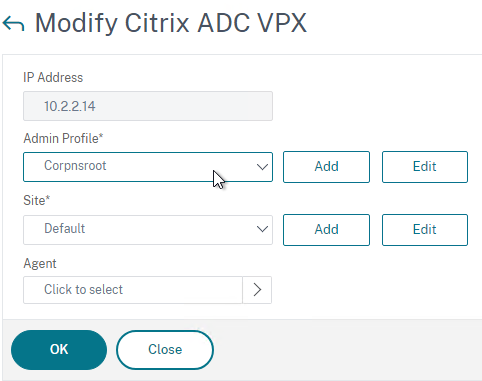Edit the selected Admin Profile

point(425,167)
